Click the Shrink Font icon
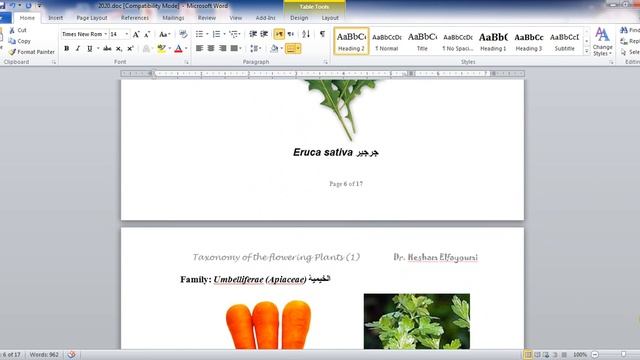 147,34
